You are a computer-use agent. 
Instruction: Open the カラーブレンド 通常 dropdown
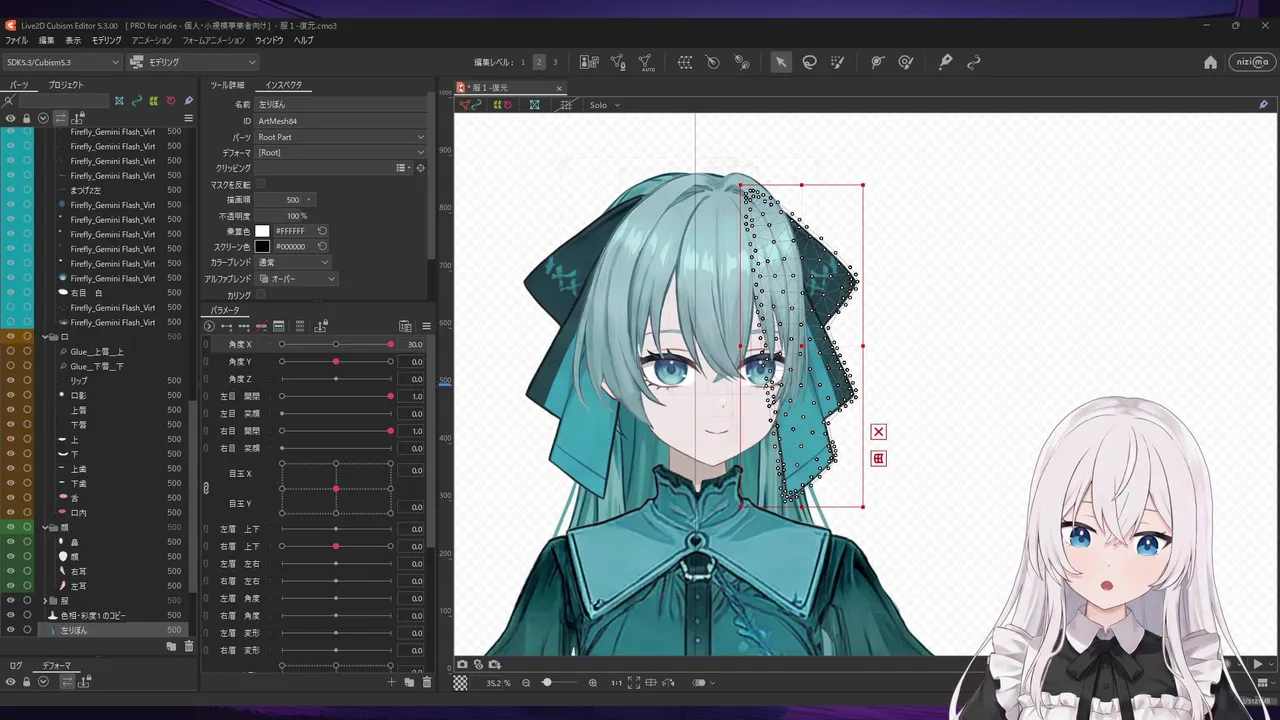point(293,262)
